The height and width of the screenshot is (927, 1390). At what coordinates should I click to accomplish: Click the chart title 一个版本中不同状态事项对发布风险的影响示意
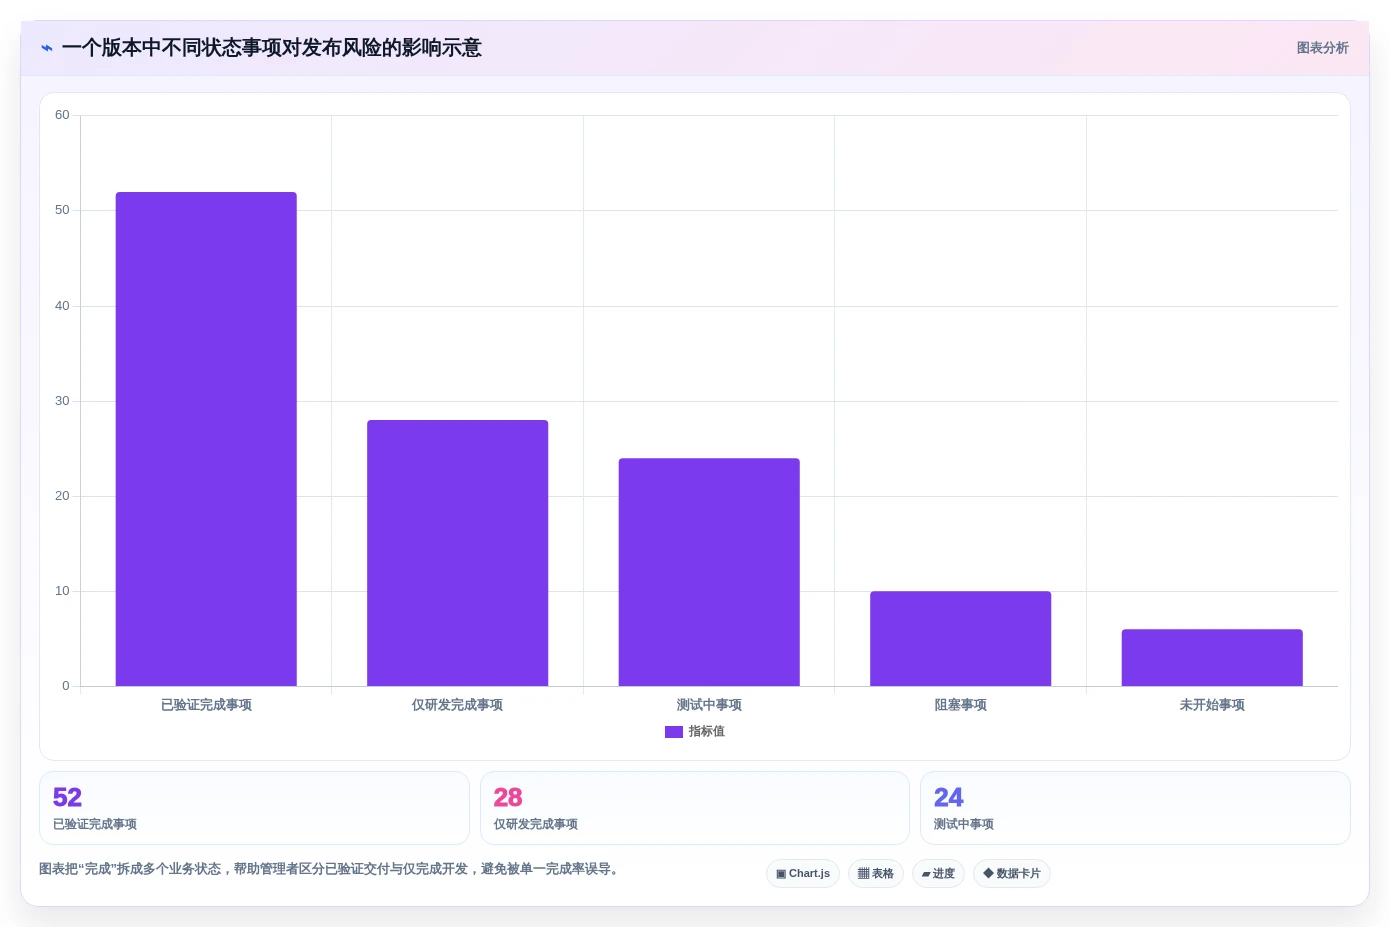[272, 48]
